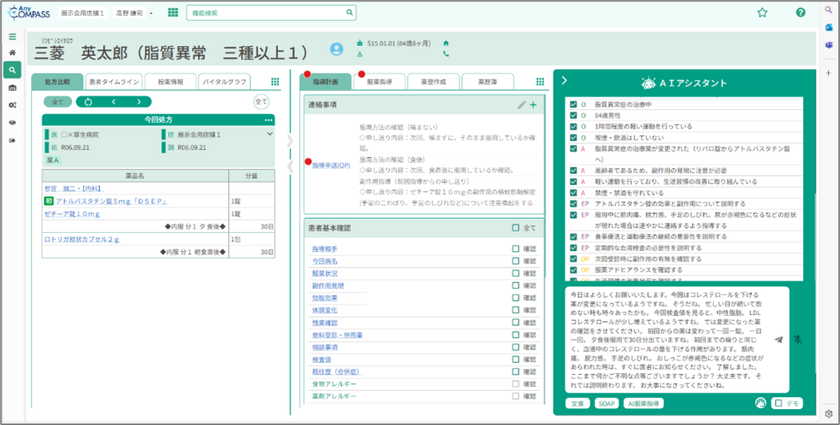Click the SOAP button

(604, 403)
